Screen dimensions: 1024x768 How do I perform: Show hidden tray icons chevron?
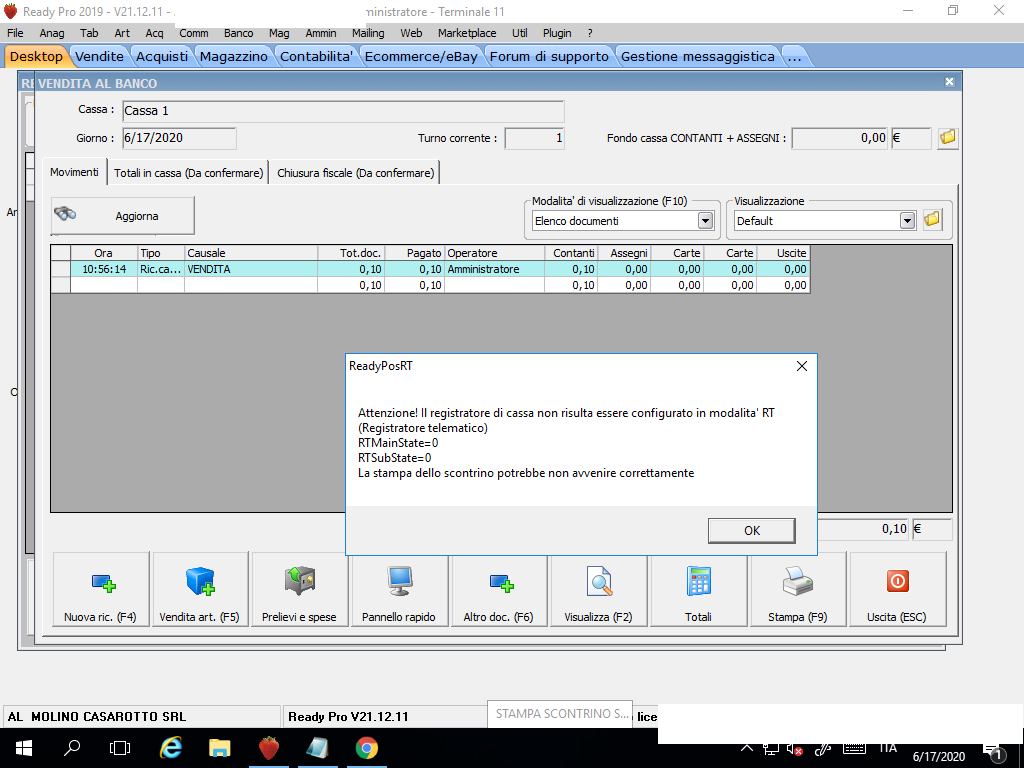click(x=746, y=748)
